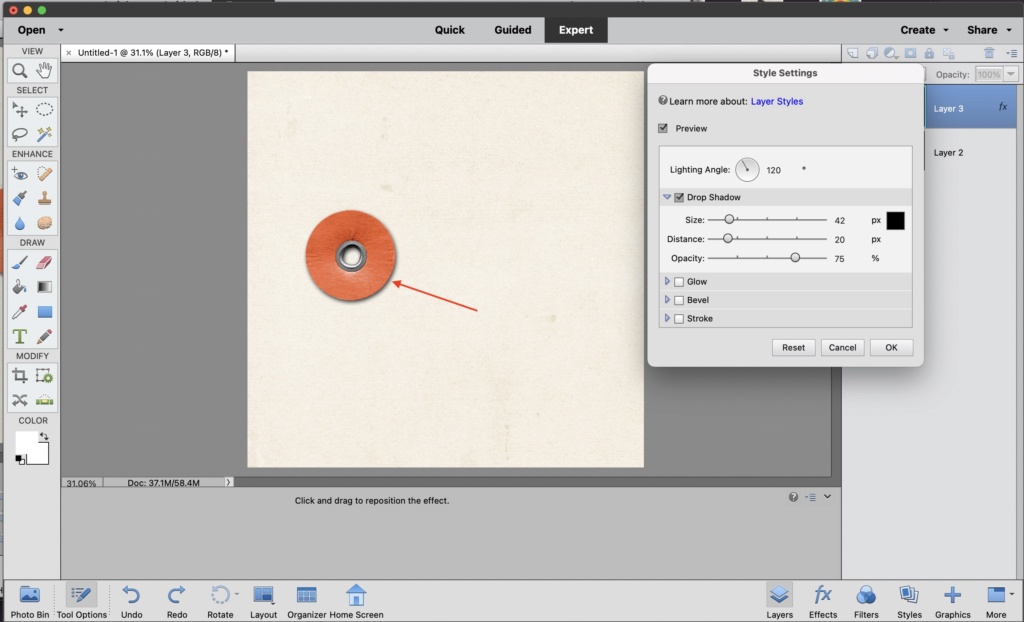Select the Zoom tool
1024x622 pixels.
pos(20,70)
